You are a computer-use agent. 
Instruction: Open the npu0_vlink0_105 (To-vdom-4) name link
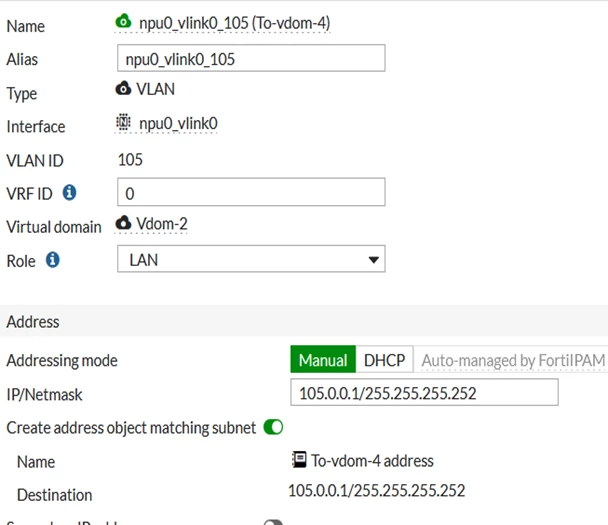tap(235, 23)
